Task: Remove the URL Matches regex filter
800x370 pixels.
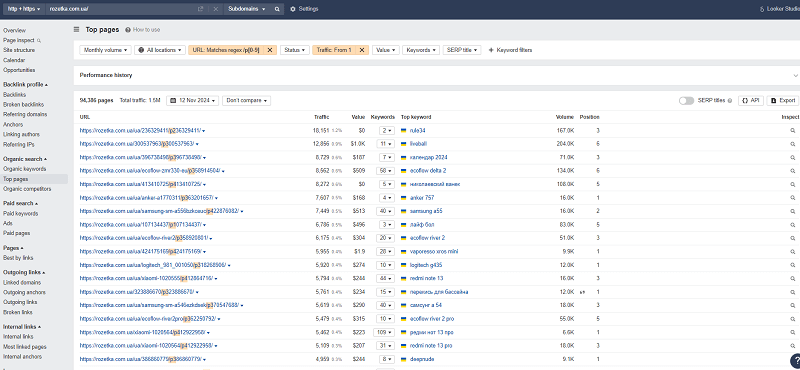Action: 270,50
